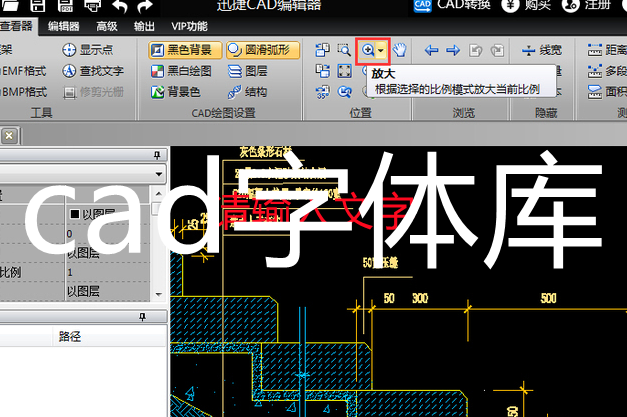
Task: Toggle the 圆滑弧形 smooth arcs option
Action: tap(263, 50)
